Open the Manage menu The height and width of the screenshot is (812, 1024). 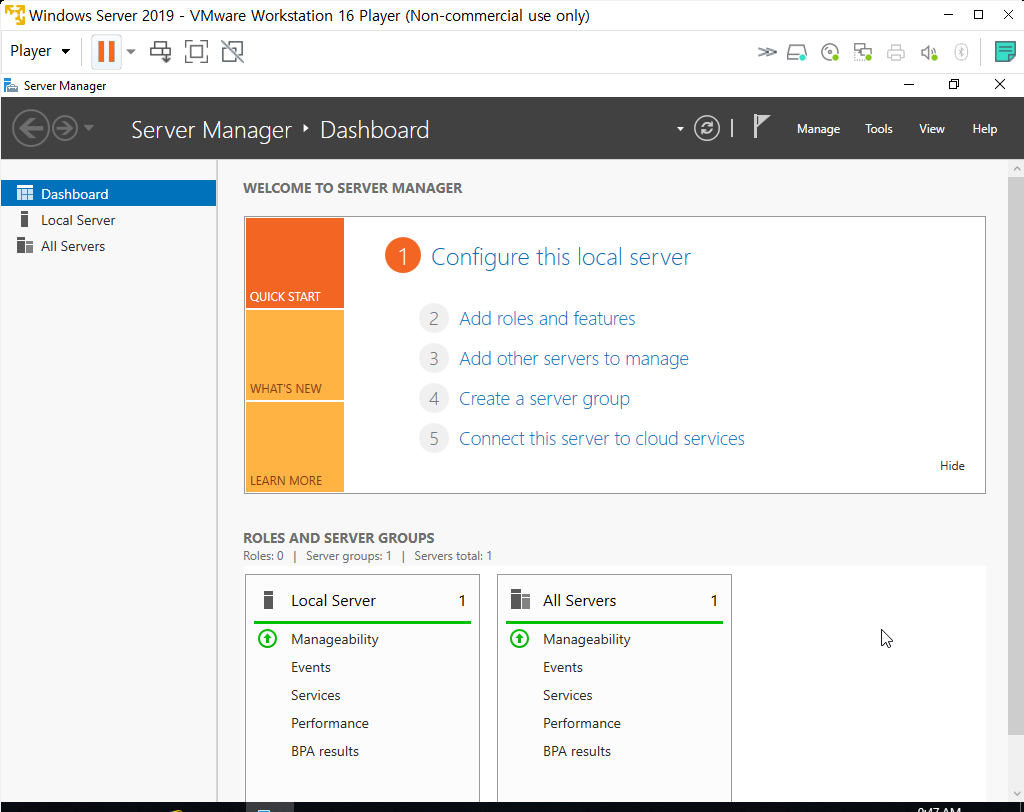click(818, 129)
